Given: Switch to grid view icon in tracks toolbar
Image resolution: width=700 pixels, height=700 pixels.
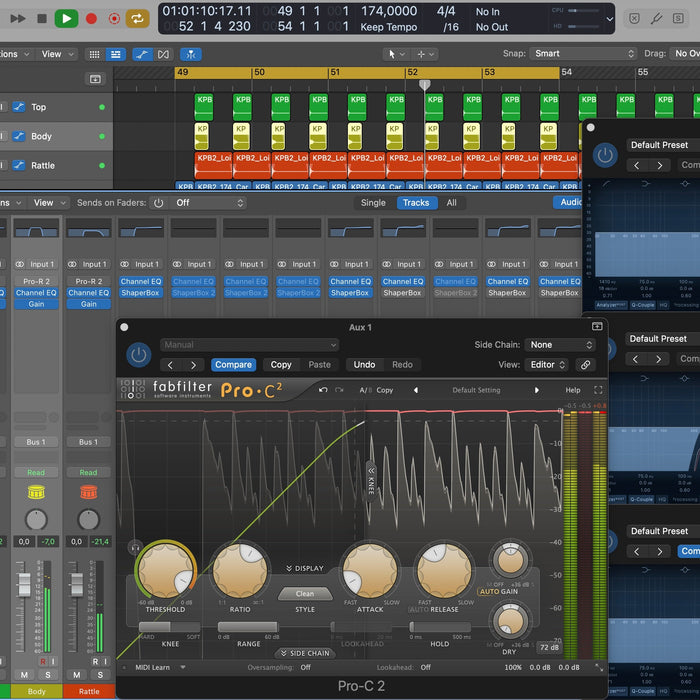Looking at the screenshot, I should click(x=95, y=54).
